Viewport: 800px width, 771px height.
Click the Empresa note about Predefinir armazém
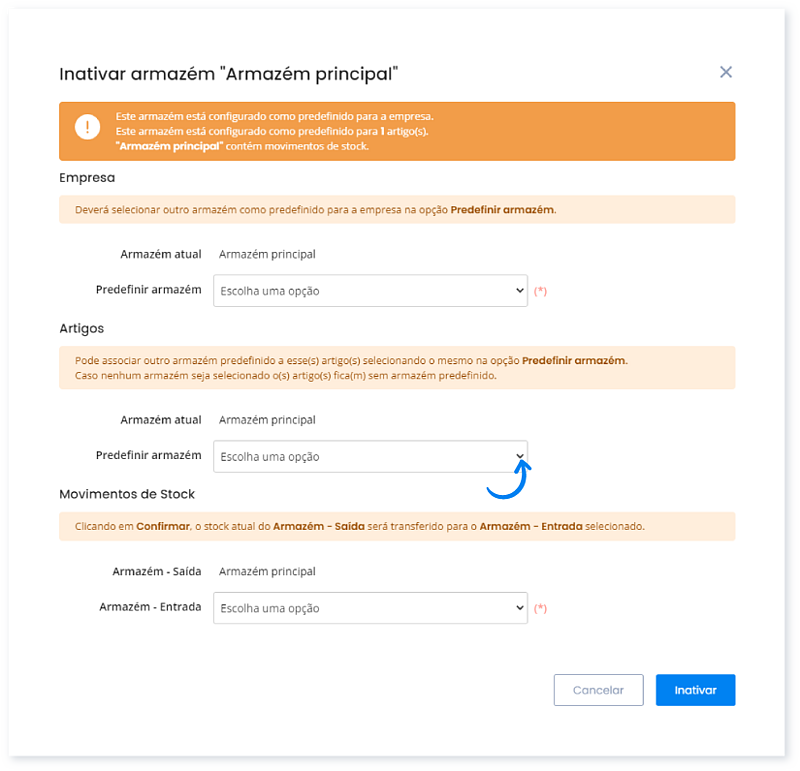[315, 210]
